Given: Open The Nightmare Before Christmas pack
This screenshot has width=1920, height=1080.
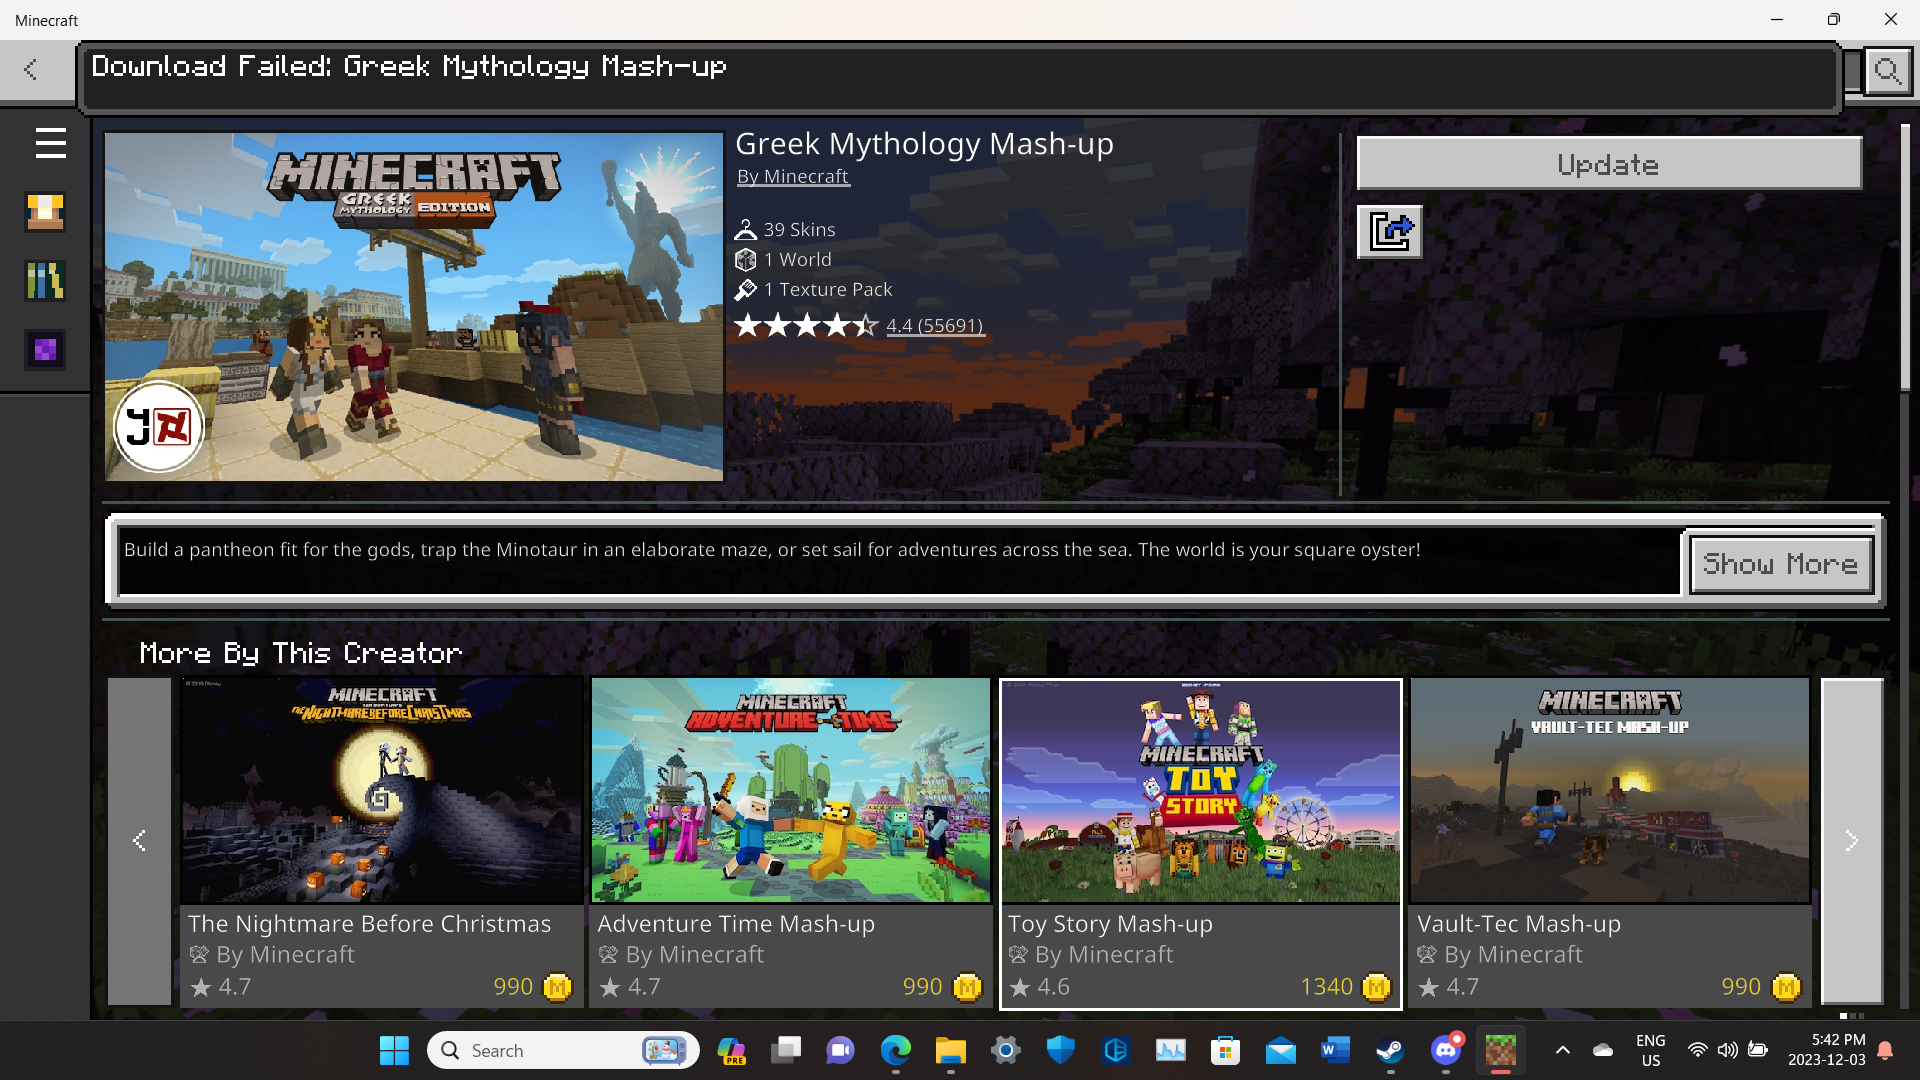Looking at the screenshot, I should [x=381, y=840].
